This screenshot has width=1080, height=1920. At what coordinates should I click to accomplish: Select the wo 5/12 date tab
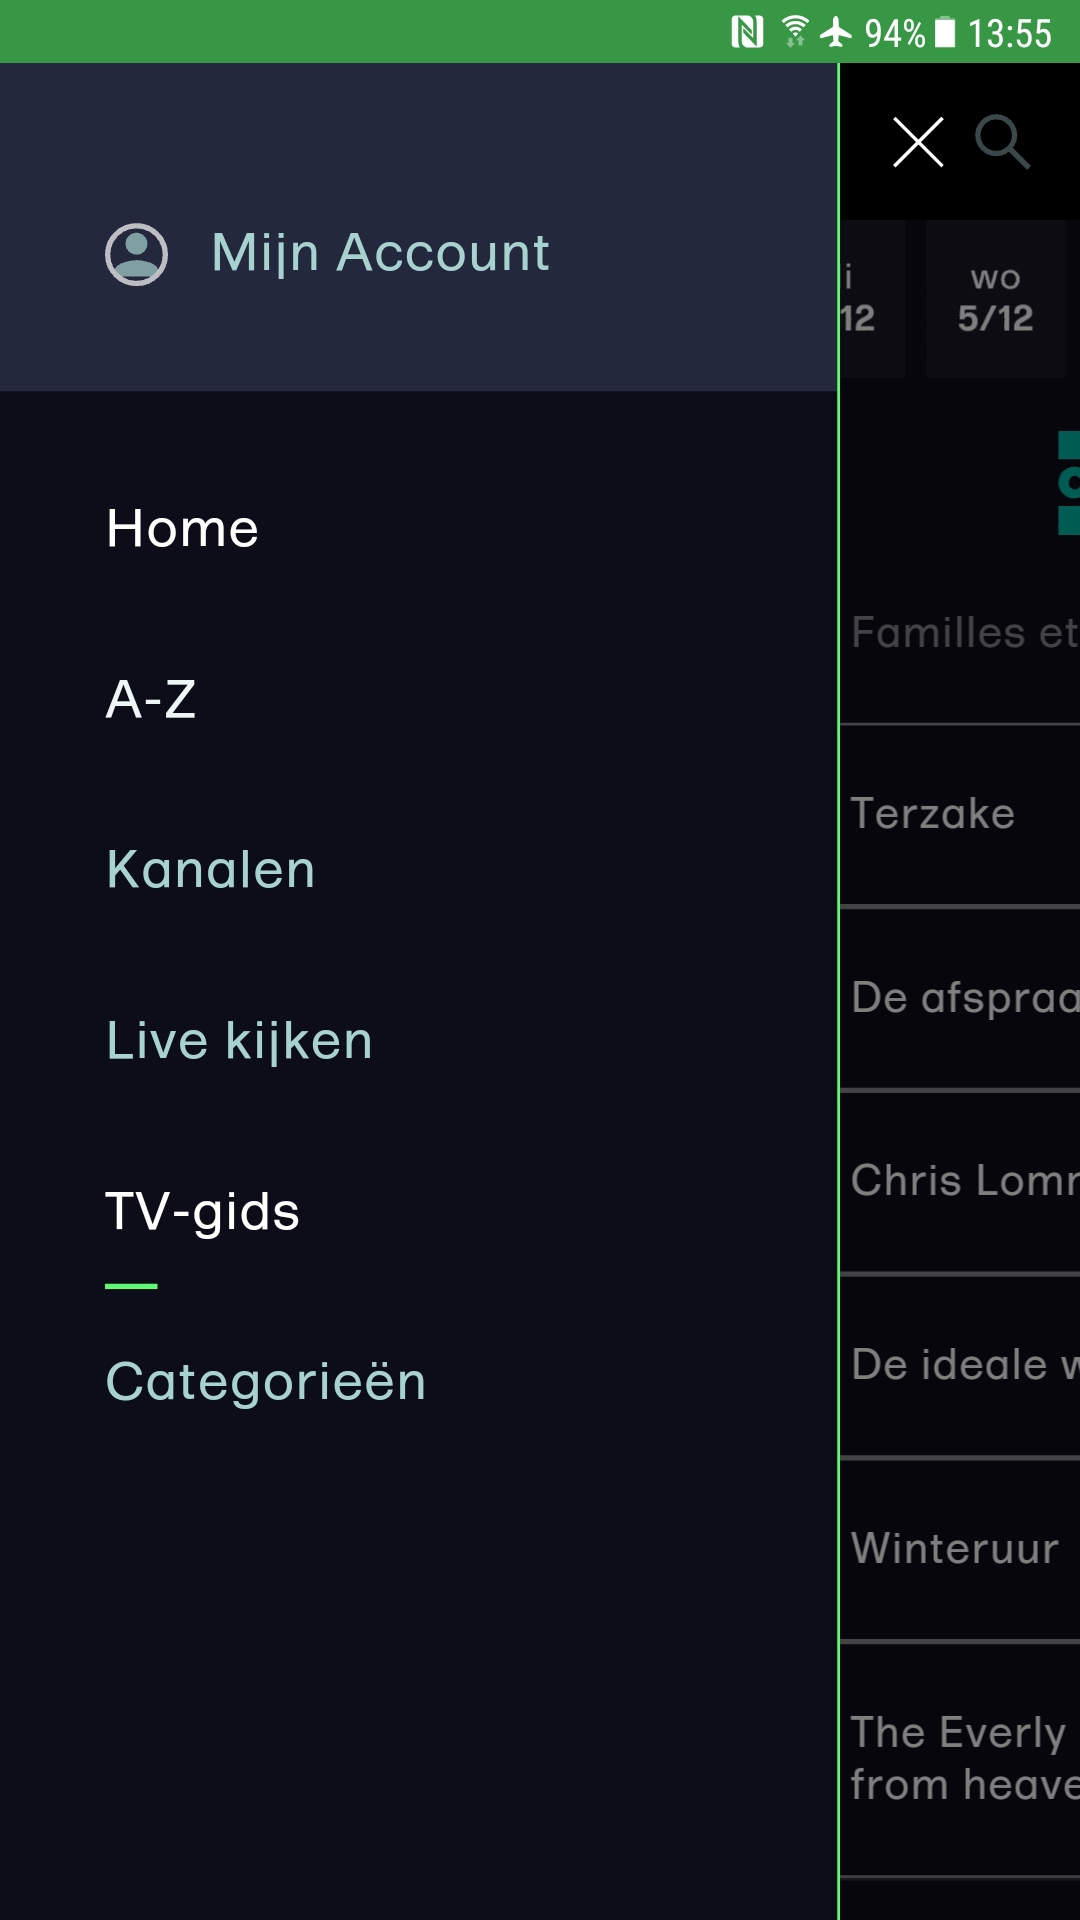[x=995, y=299]
